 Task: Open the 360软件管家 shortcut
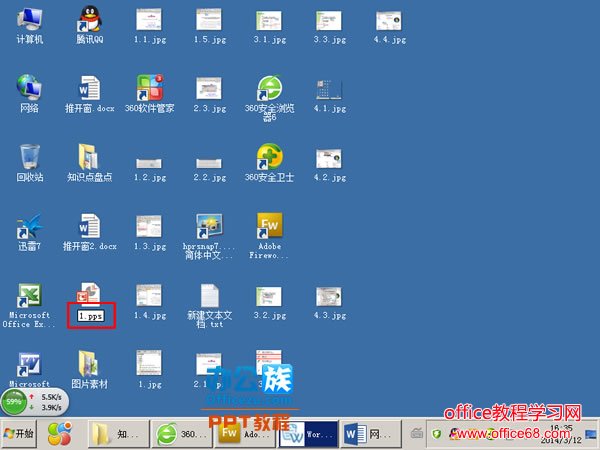149,94
